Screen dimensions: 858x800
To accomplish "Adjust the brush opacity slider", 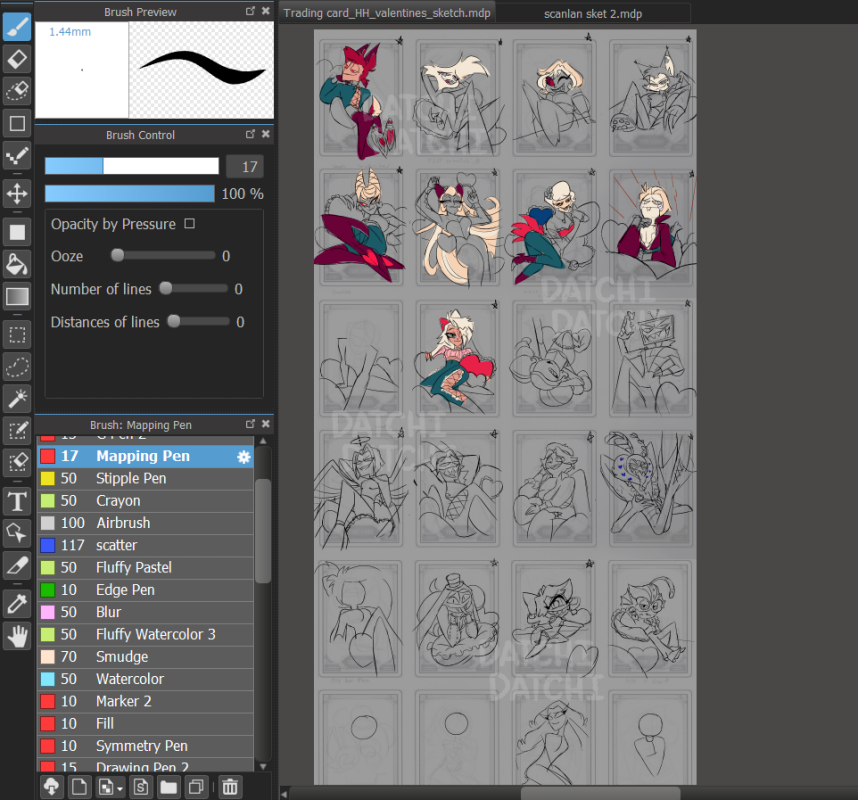I will pos(130,193).
